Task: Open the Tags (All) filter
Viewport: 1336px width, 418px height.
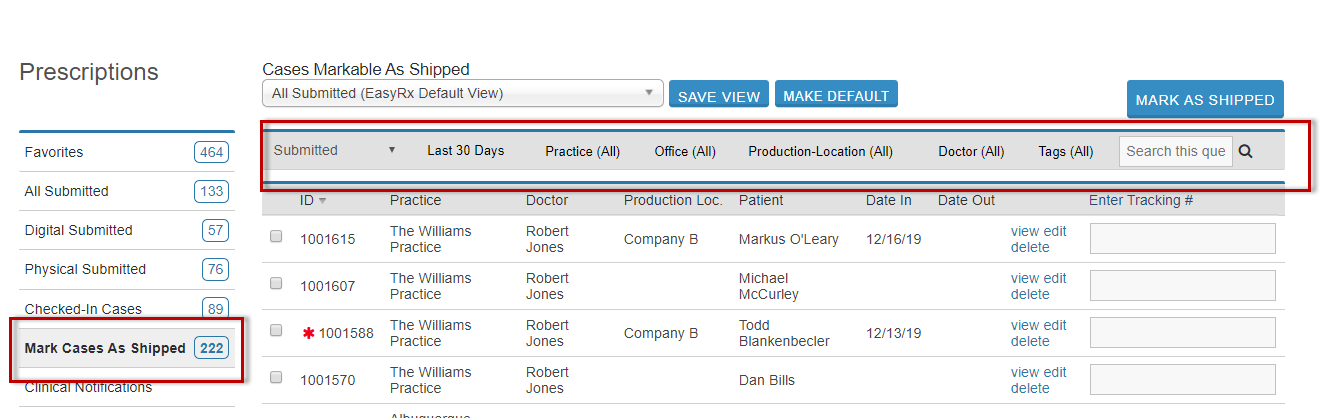Action: 1065,152
